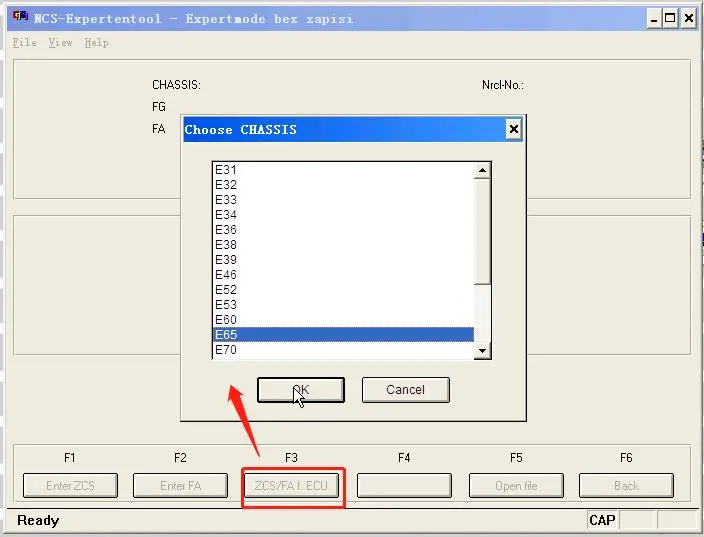Viewport: 704px width, 537px height.
Task: Select chassis E39 in the list
Action: 343,260
